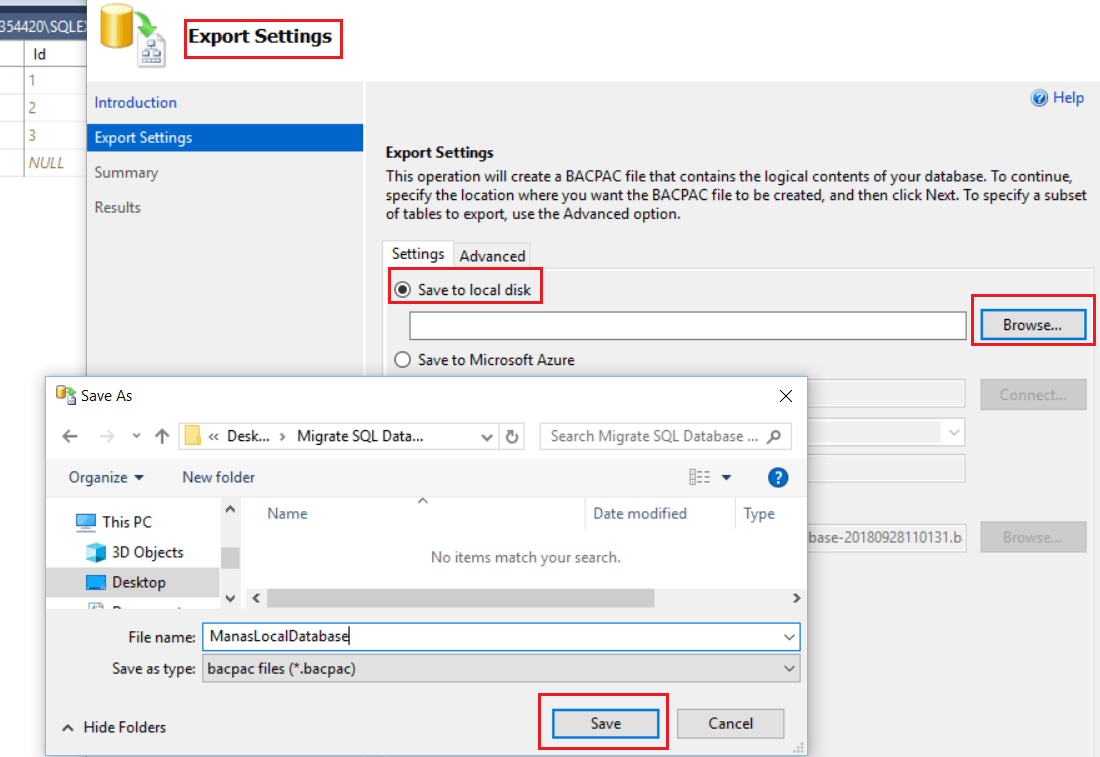Click grid cell with Id 3
Image resolution: width=1100 pixels, height=757 pixels.
55,135
